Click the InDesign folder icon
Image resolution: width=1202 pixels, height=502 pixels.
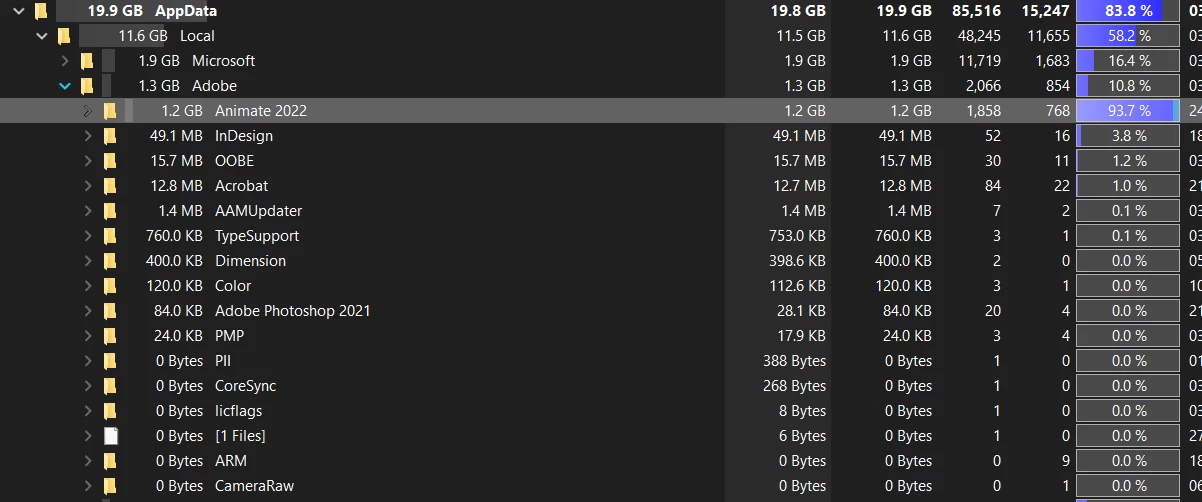tap(110, 136)
